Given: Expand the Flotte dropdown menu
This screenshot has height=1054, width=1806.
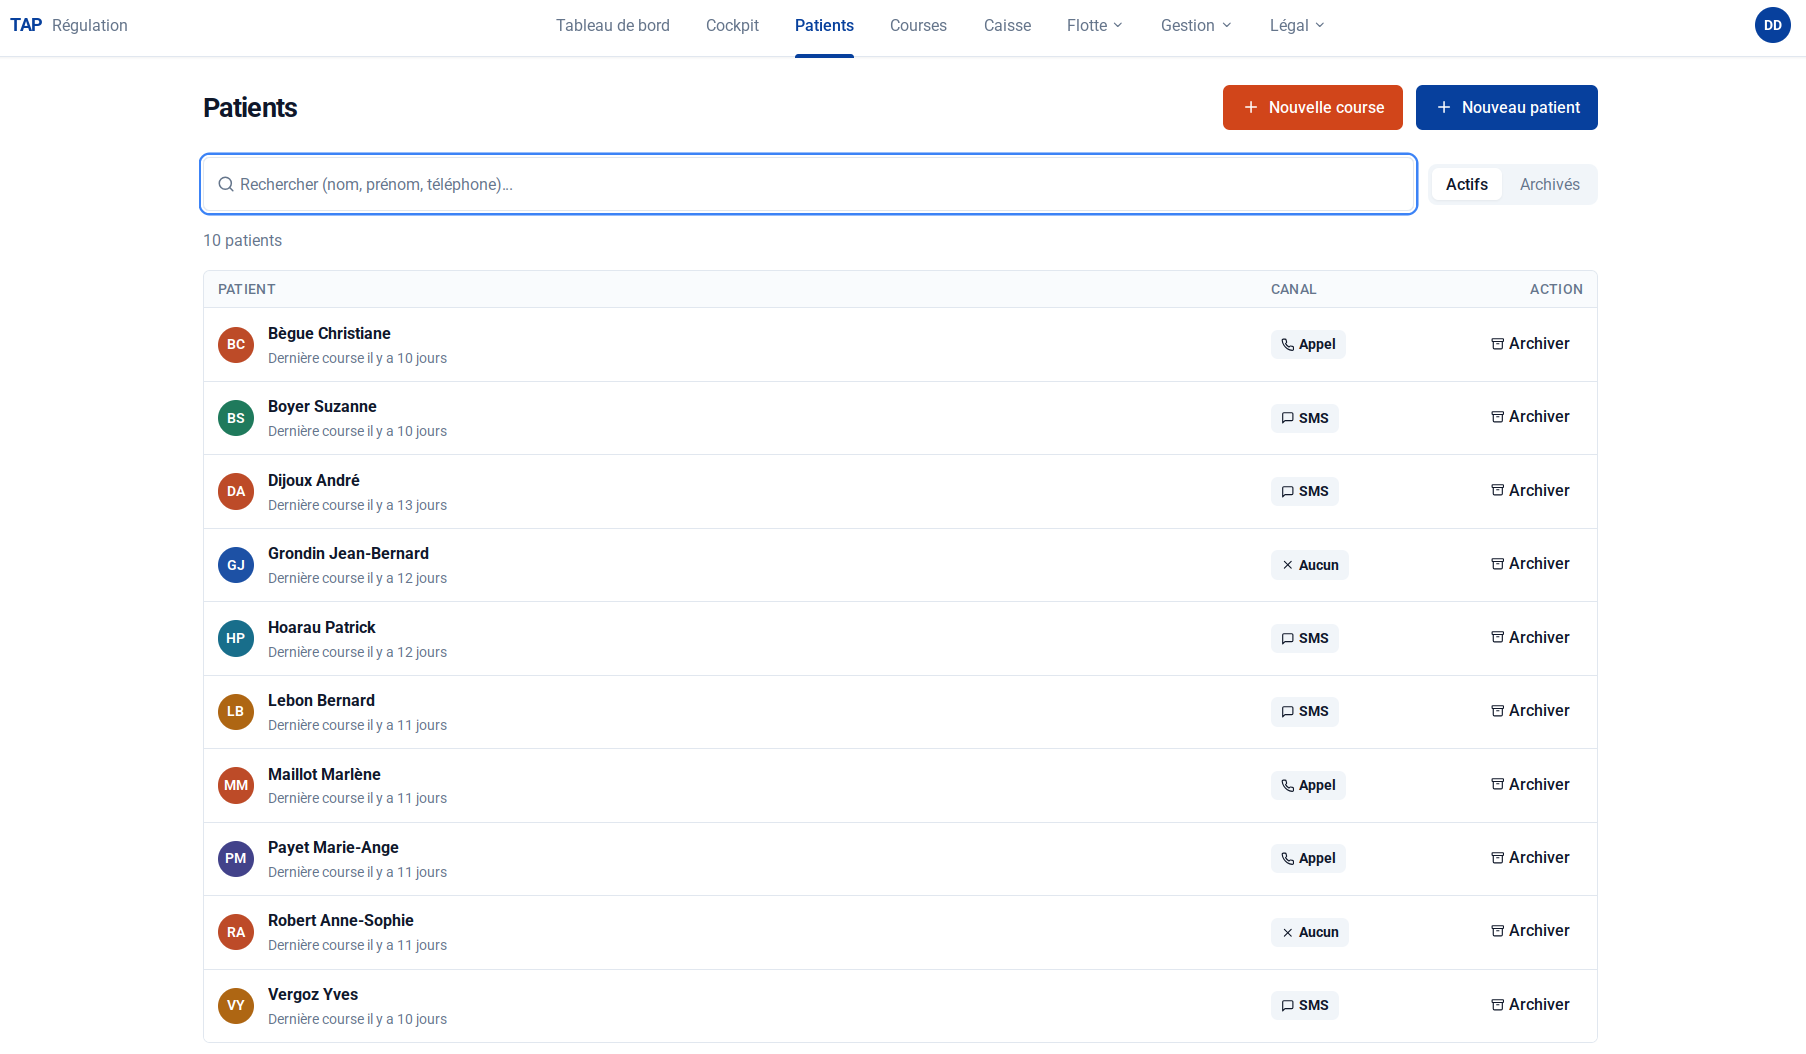Looking at the screenshot, I should pos(1095,25).
